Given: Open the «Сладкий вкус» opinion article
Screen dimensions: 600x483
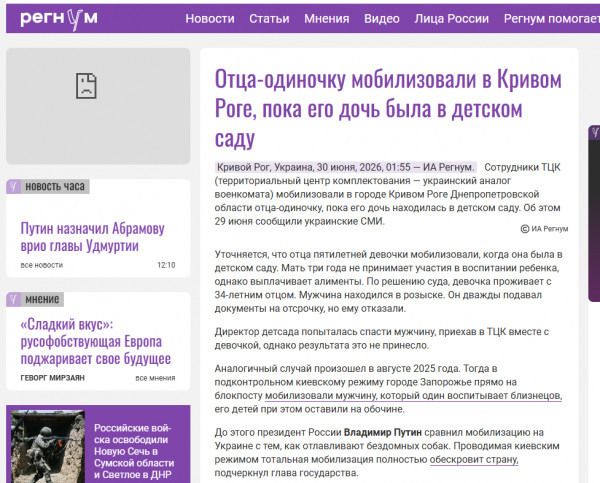Looking at the screenshot, I should pos(96,341).
